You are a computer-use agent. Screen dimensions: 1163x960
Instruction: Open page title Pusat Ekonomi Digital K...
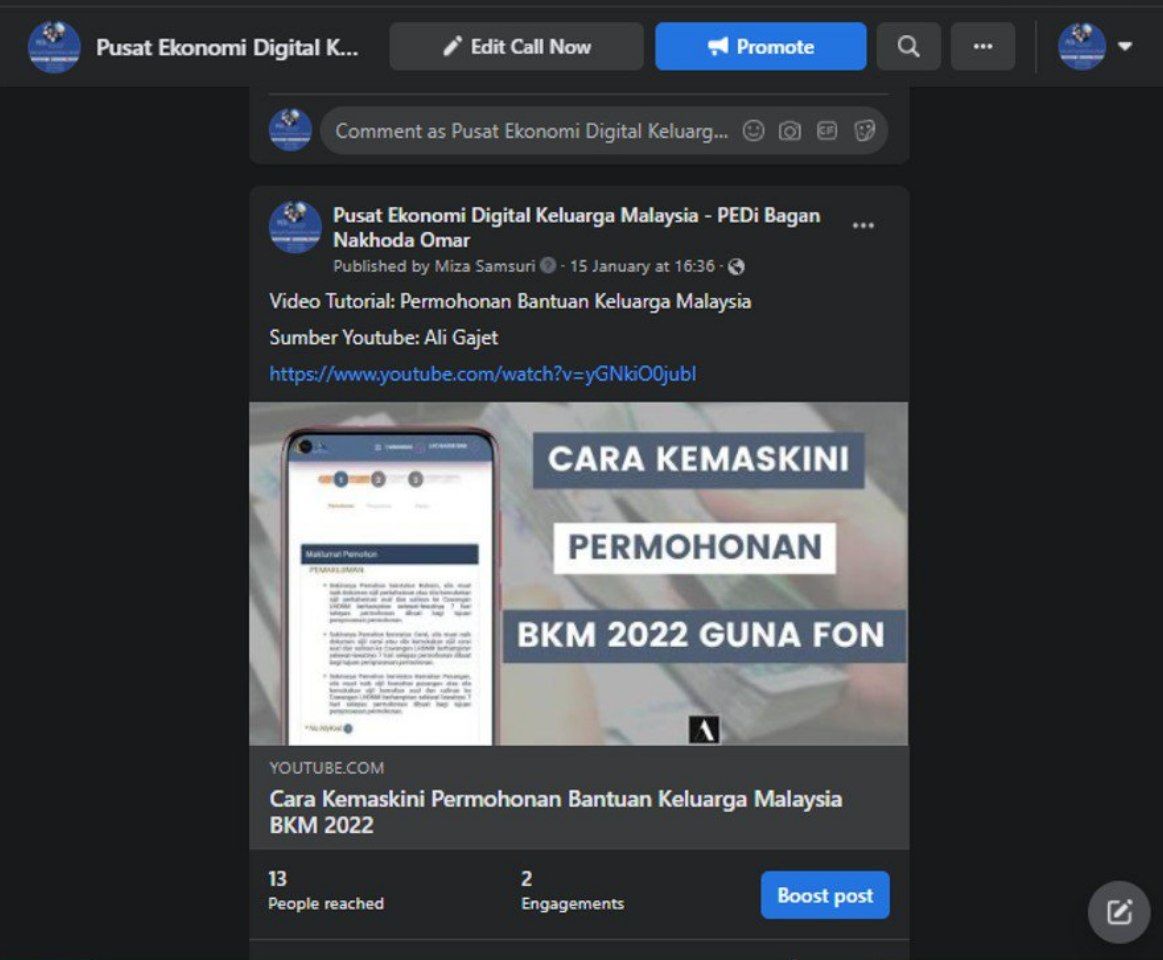click(227, 47)
